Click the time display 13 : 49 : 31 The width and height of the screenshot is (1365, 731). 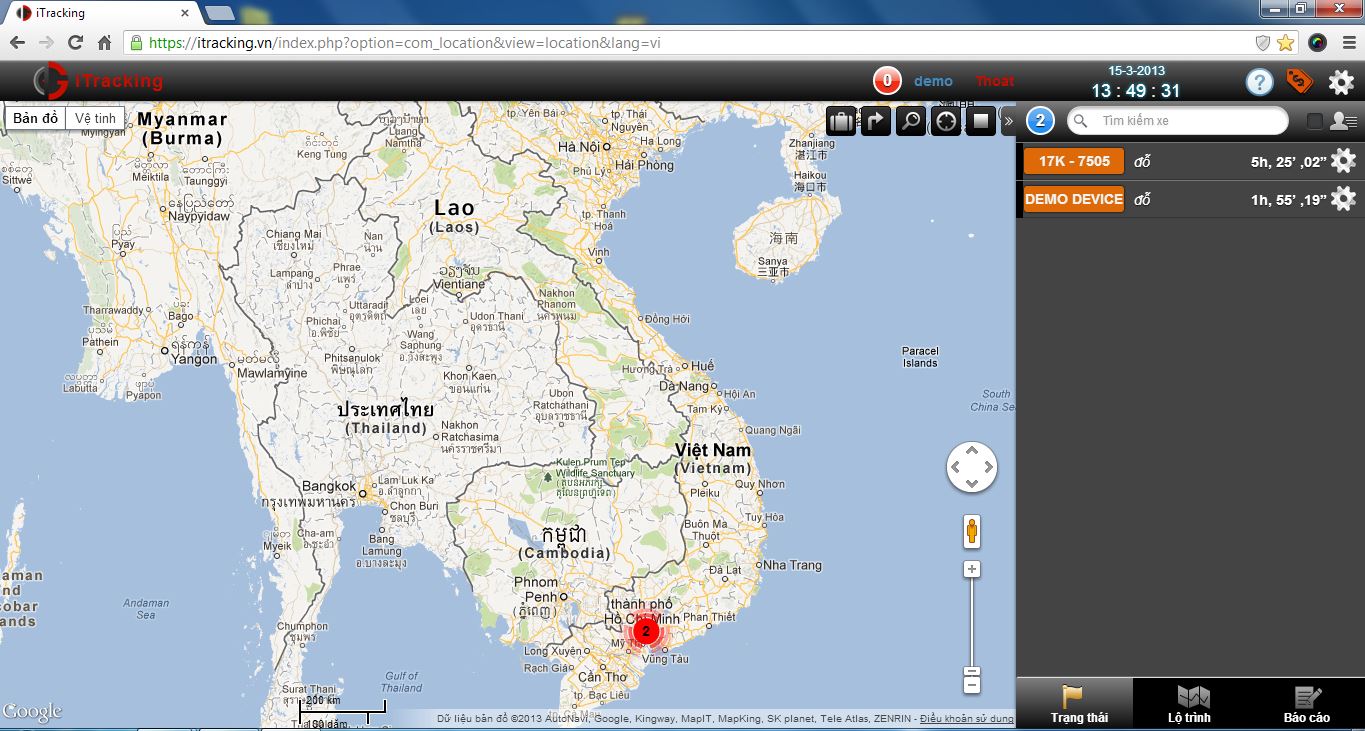tap(1136, 91)
